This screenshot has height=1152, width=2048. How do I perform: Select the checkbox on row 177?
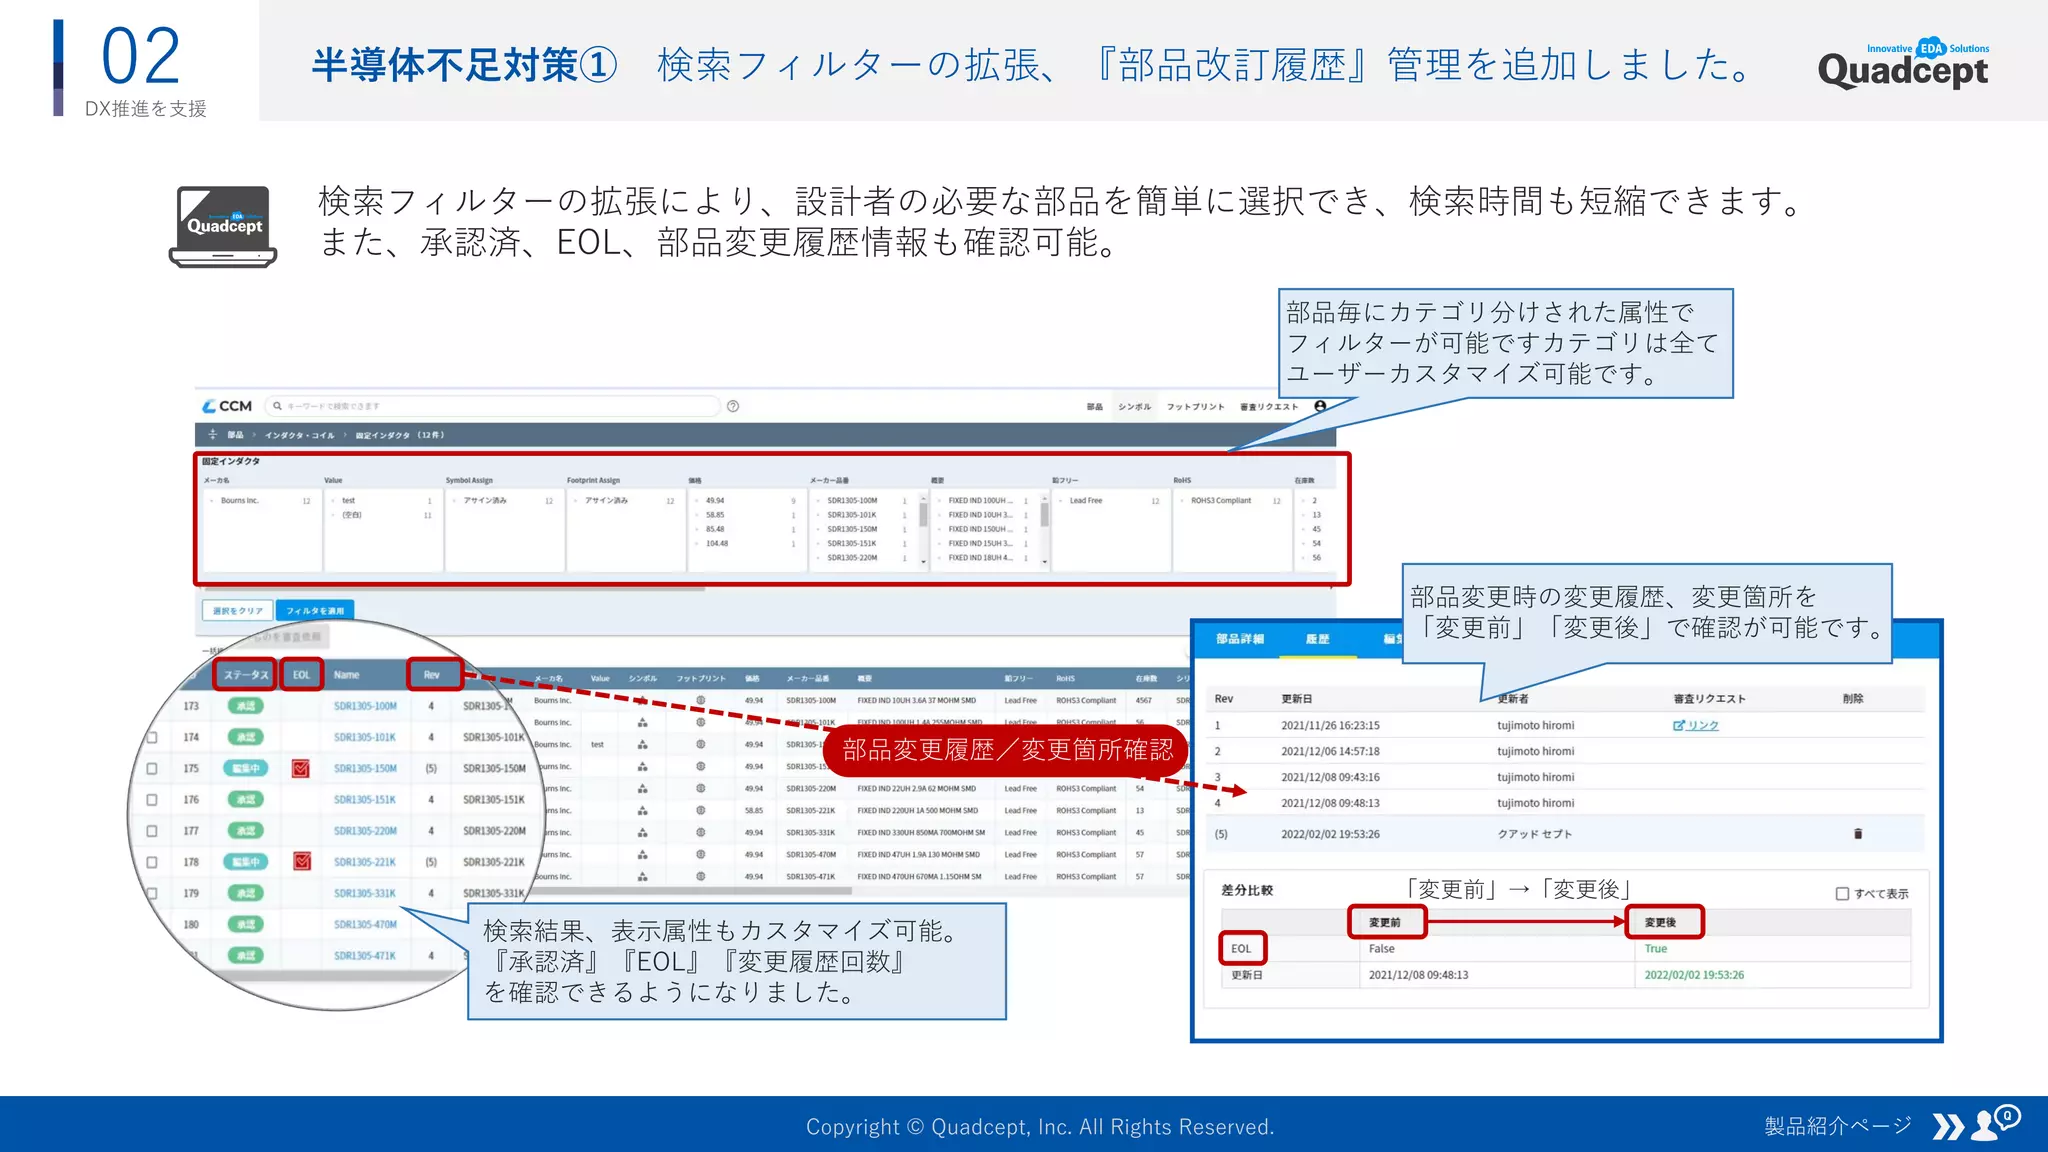[x=152, y=831]
